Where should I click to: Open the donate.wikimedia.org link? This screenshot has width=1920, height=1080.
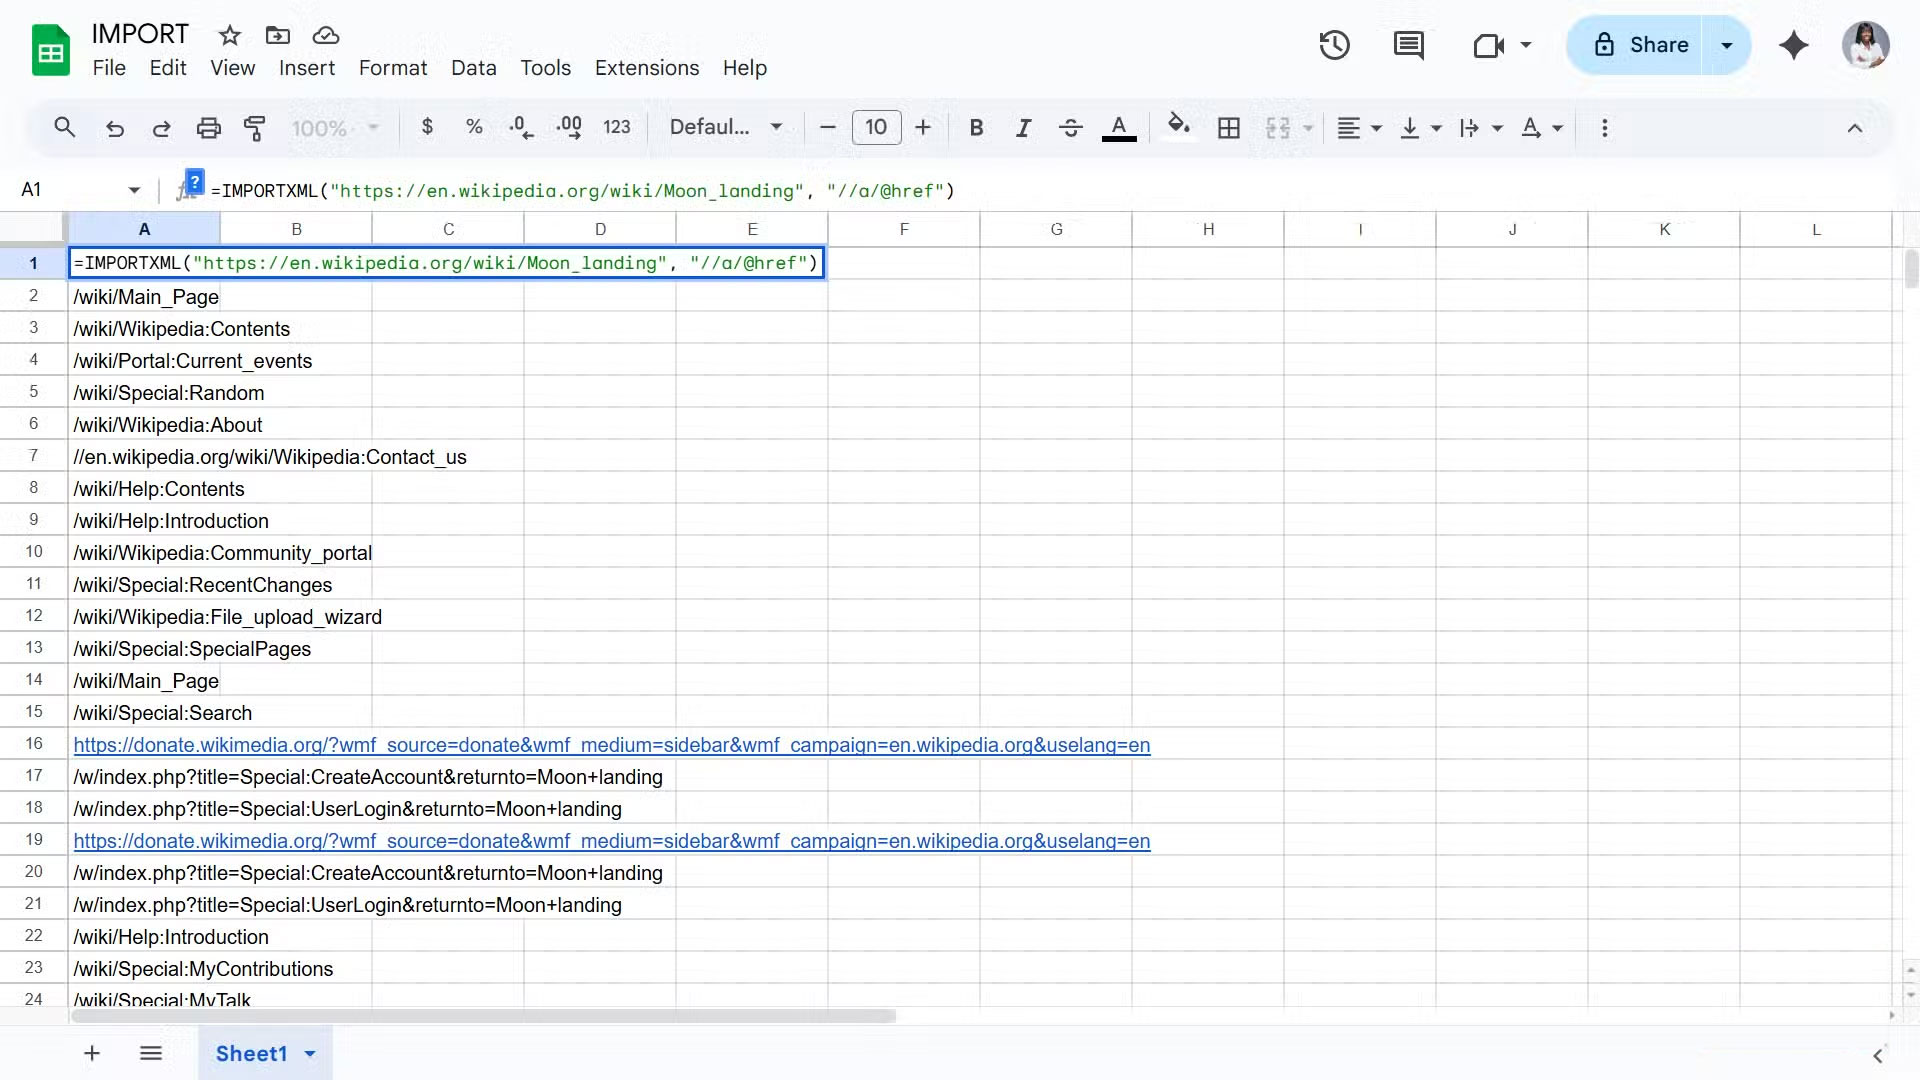pos(611,745)
